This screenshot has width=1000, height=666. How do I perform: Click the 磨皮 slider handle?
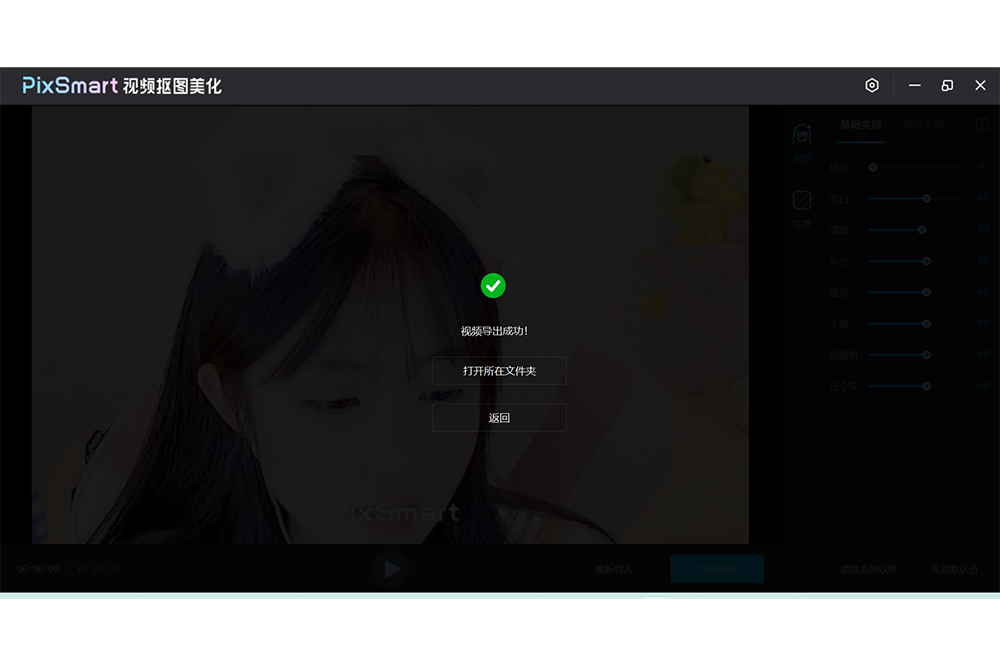(873, 167)
